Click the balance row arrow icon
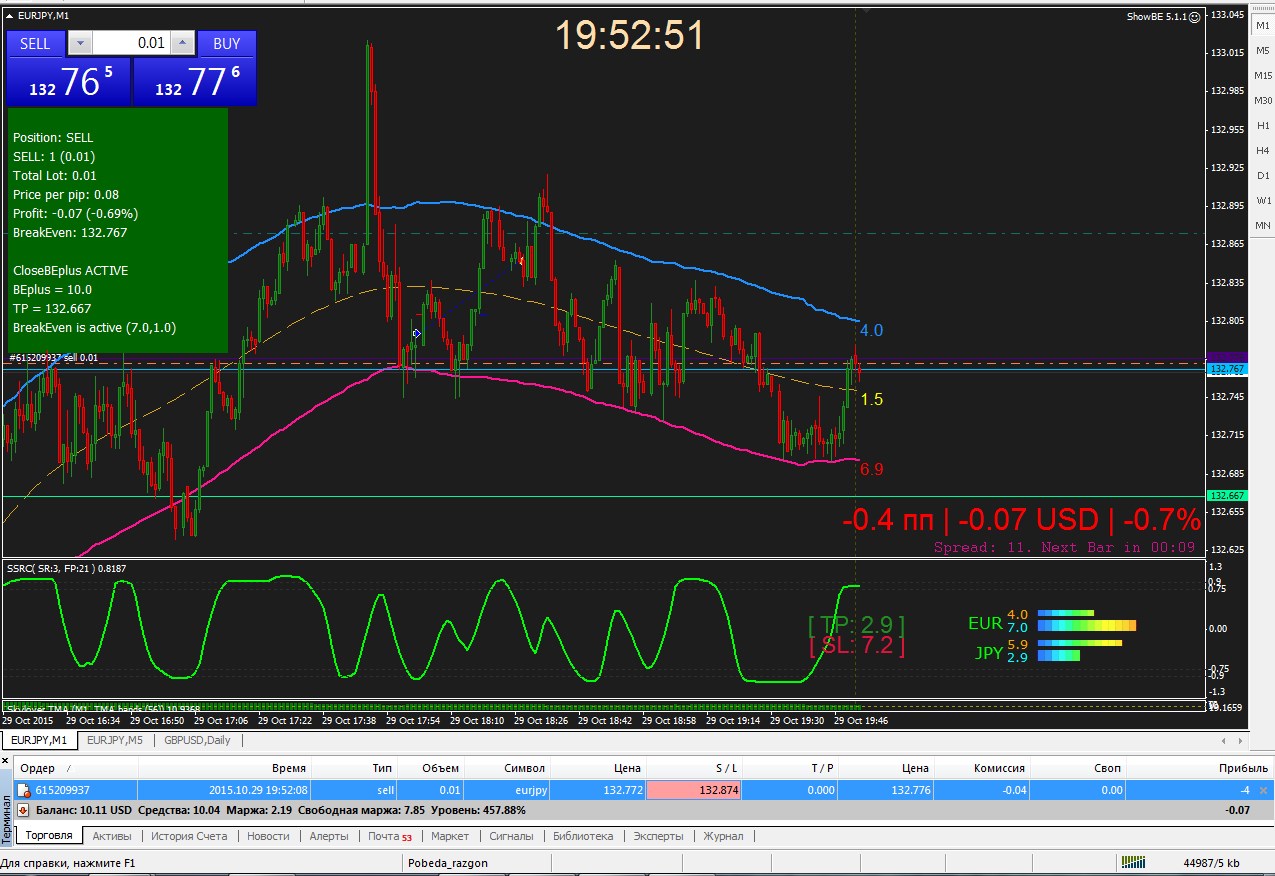Image resolution: width=1275 pixels, height=876 pixels. 24,810
